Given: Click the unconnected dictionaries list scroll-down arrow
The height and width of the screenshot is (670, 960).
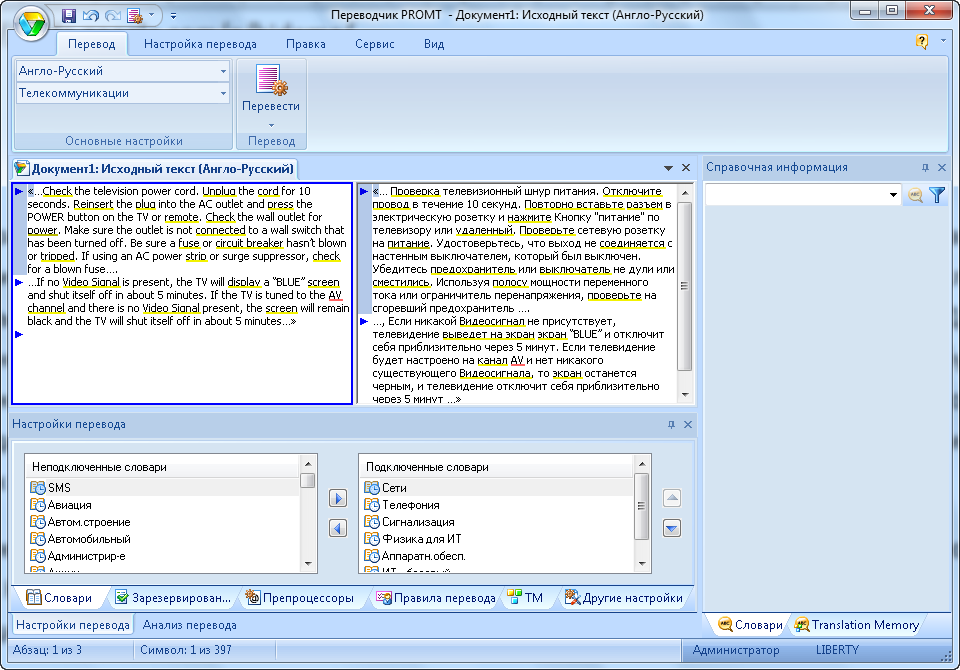Looking at the screenshot, I should pyautogui.click(x=308, y=563).
